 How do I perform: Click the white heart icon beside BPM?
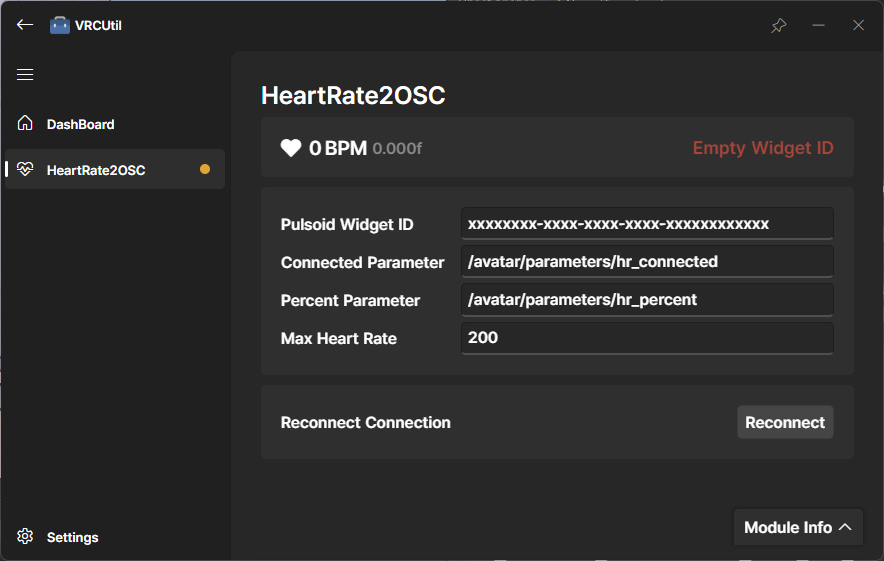tap(291, 148)
